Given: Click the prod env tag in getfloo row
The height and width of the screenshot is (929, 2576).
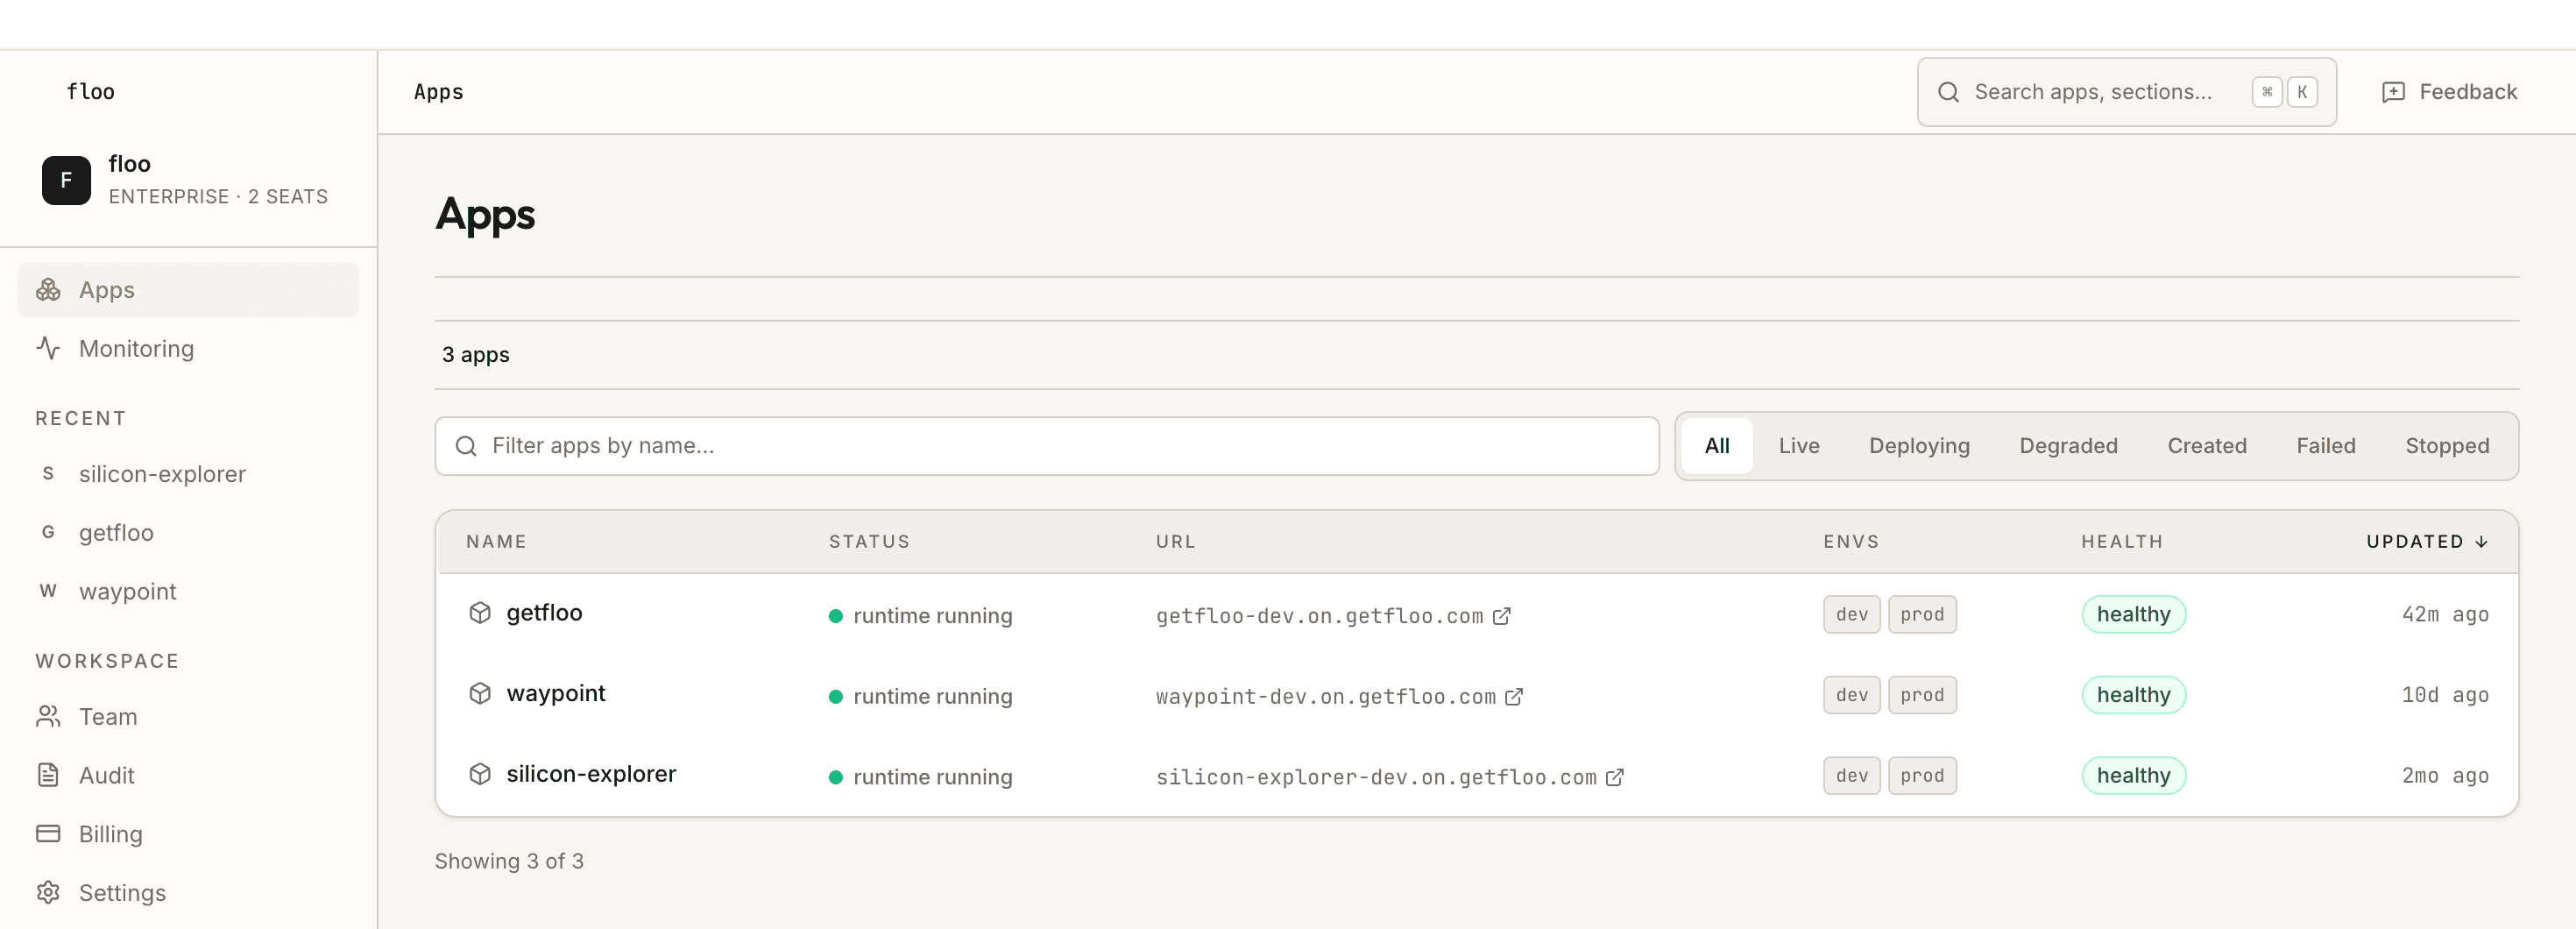Looking at the screenshot, I should point(1921,615).
